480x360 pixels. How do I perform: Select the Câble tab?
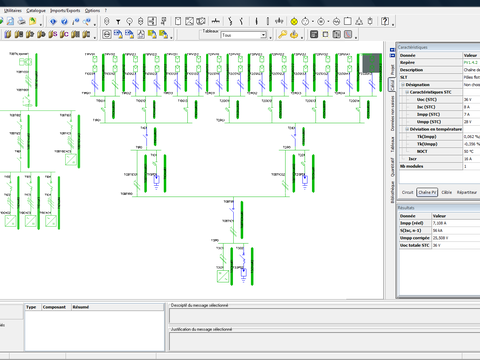[447, 192]
